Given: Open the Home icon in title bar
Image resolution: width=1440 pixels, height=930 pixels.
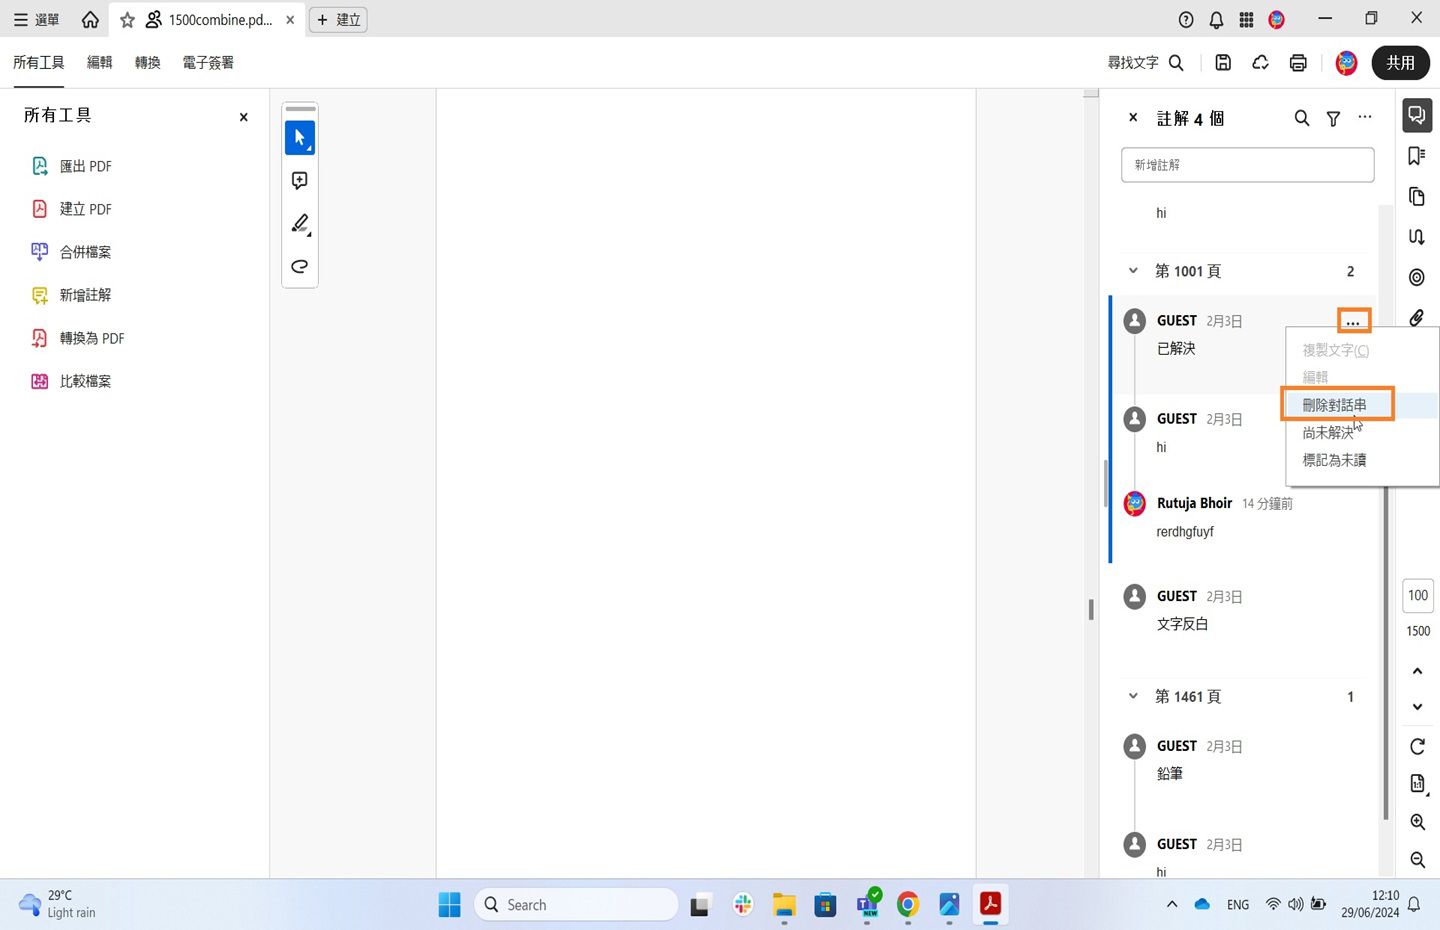Looking at the screenshot, I should click(x=90, y=19).
